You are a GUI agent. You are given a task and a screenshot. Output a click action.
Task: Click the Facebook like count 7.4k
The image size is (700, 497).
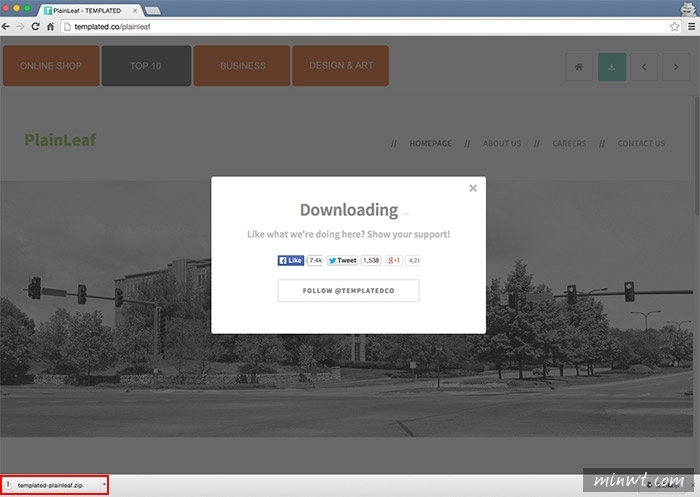315,260
